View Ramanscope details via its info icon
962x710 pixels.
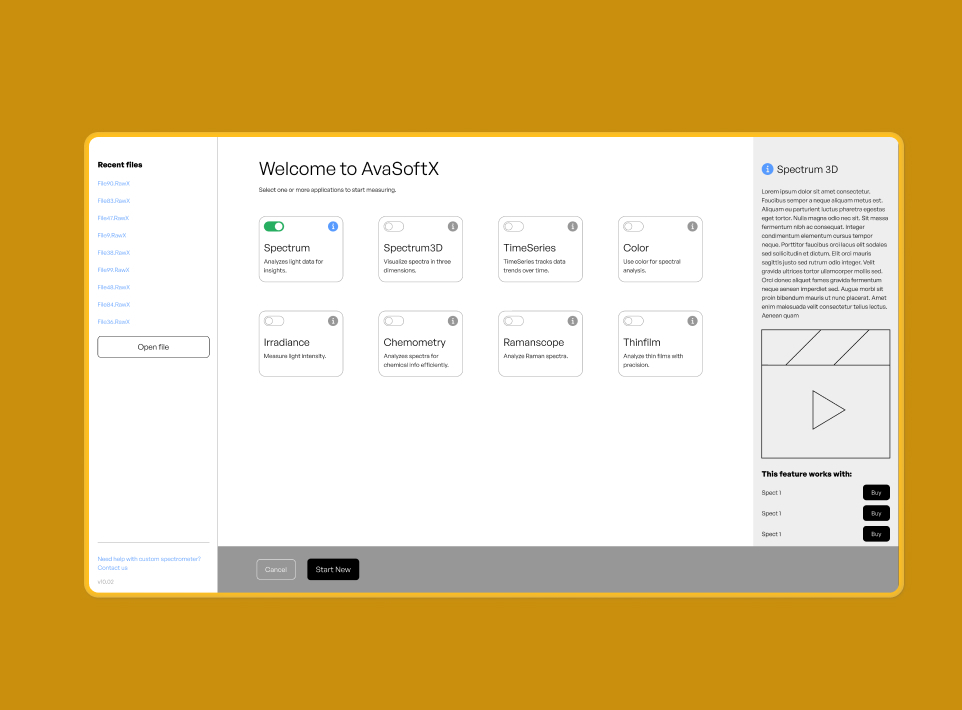click(572, 321)
